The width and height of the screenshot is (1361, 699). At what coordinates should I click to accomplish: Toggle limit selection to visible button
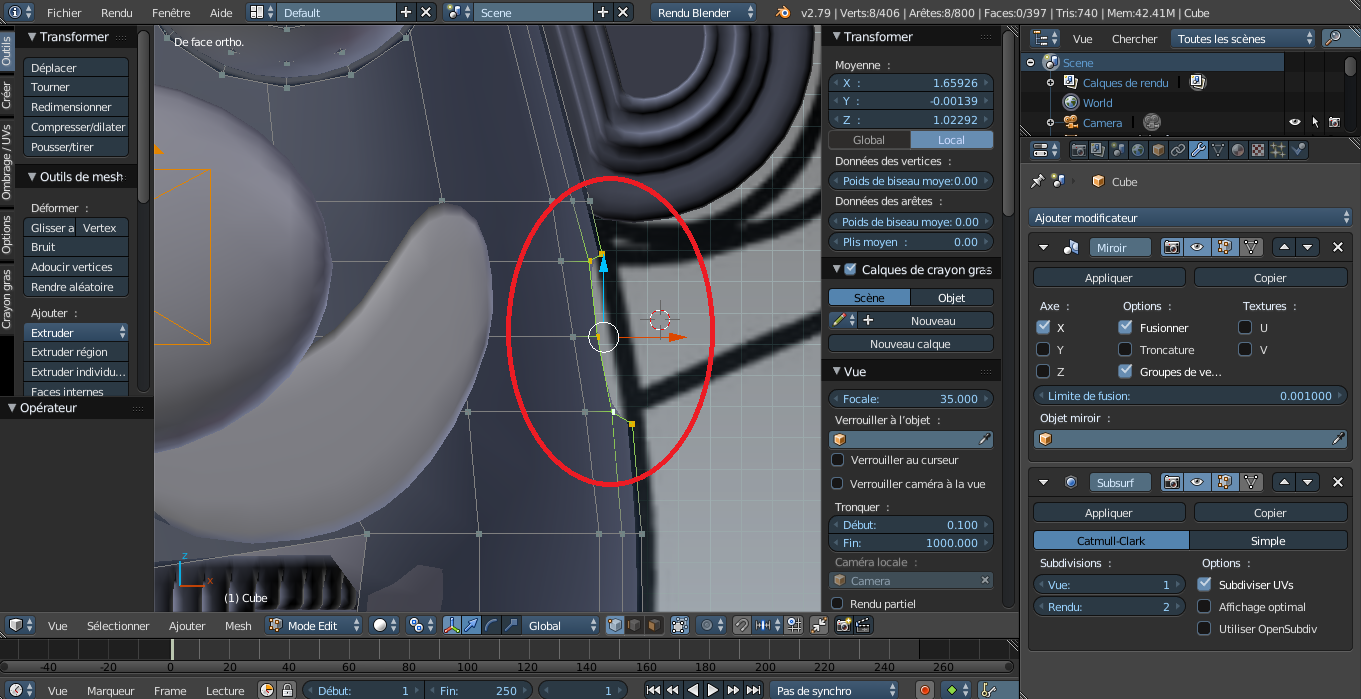pyautogui.click(x=680, y=625)
